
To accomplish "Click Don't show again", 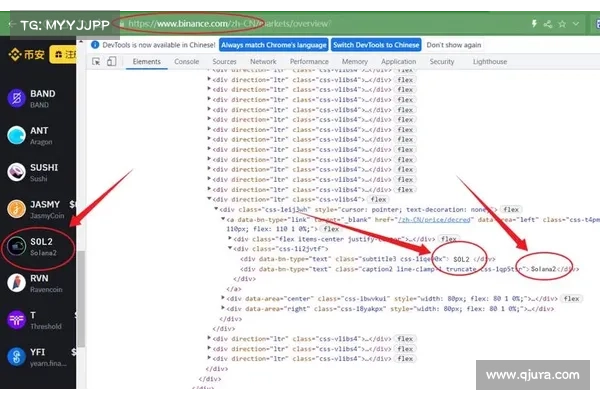I will (x=454, y=45).
